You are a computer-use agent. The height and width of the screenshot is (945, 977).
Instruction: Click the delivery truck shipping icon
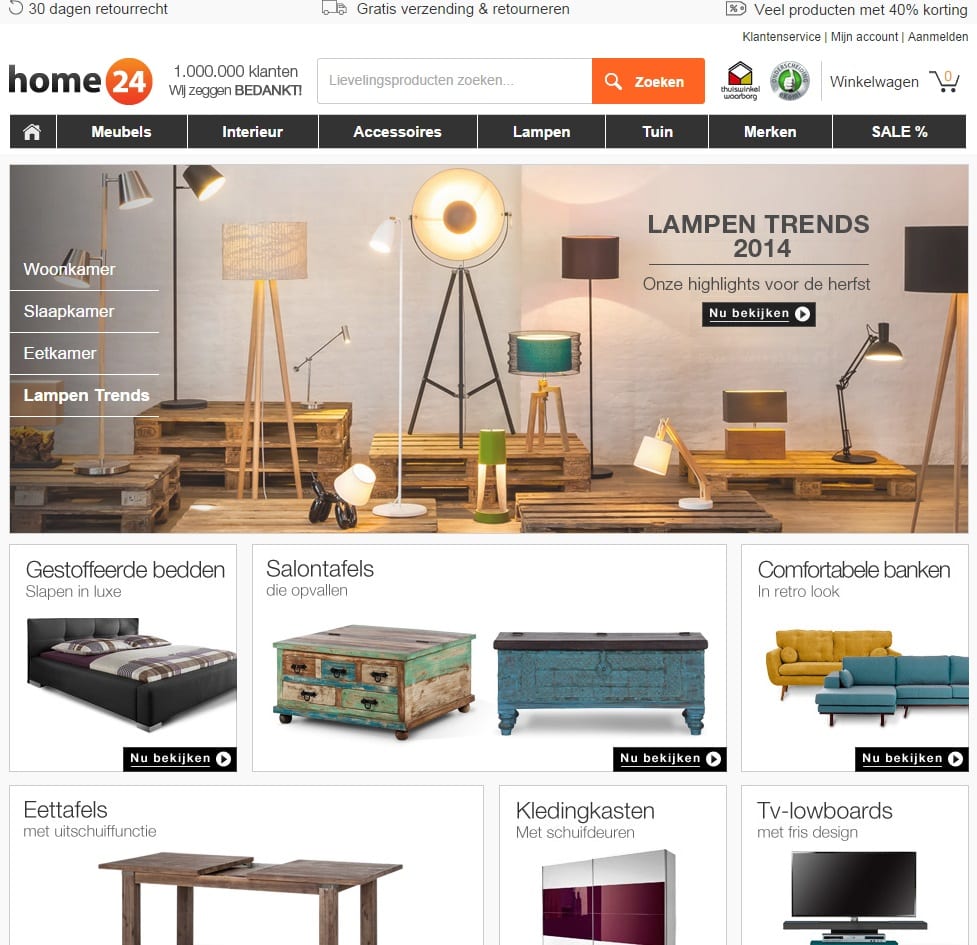(x=334, y=9)
